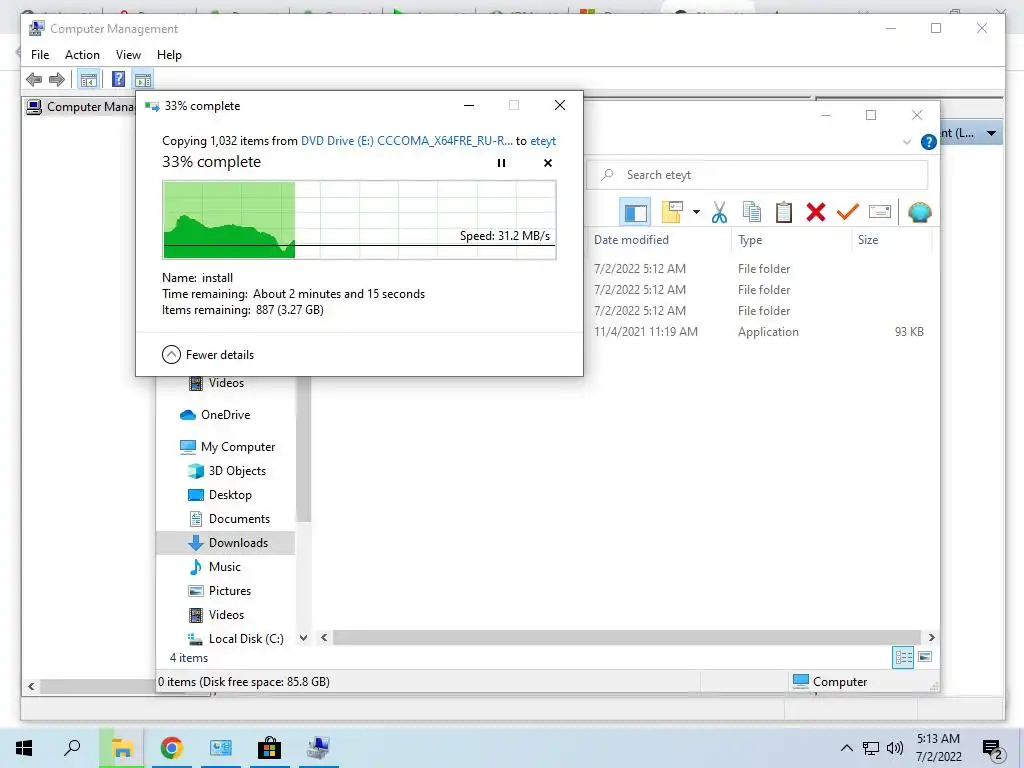Switch to large thumbnails view icon

tap(925, 657)
